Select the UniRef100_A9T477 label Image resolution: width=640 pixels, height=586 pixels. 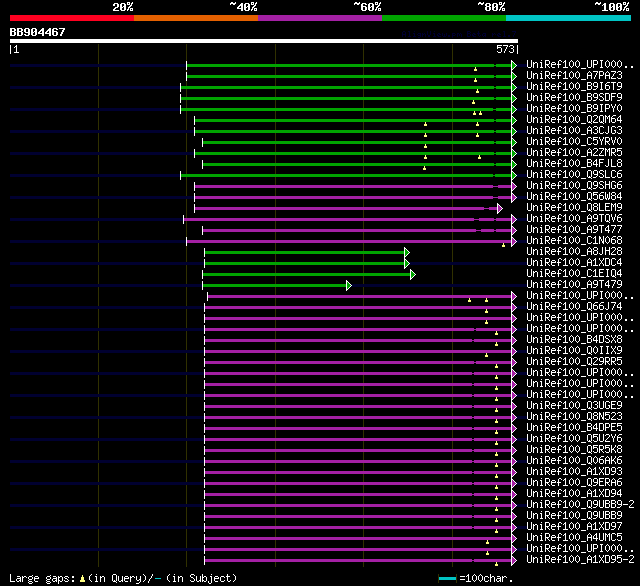(574, 230)
